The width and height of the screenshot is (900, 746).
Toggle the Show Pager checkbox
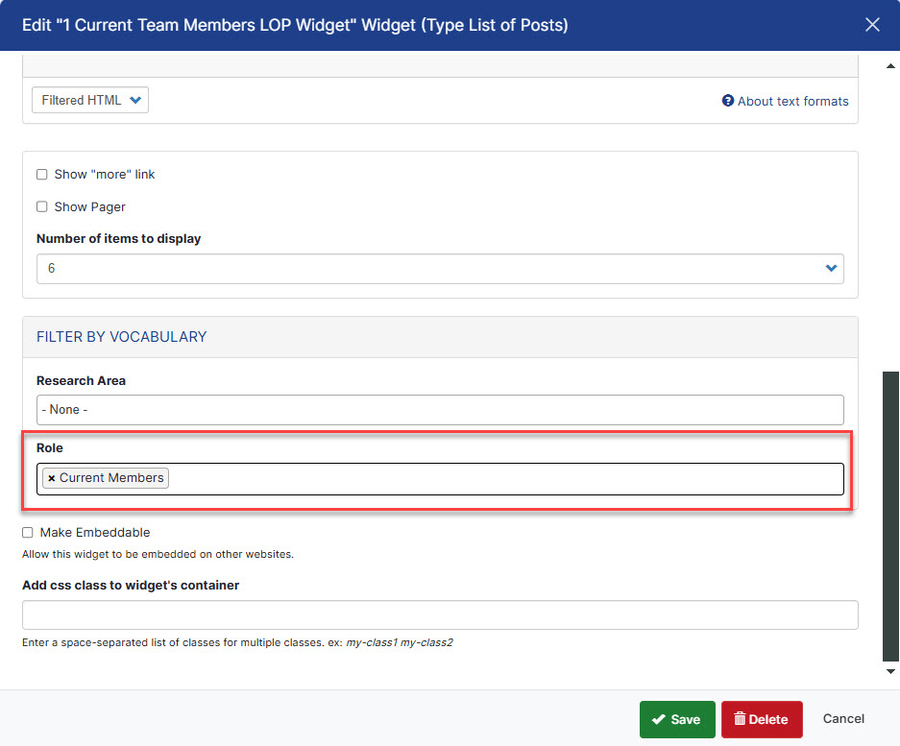[42, 207]
